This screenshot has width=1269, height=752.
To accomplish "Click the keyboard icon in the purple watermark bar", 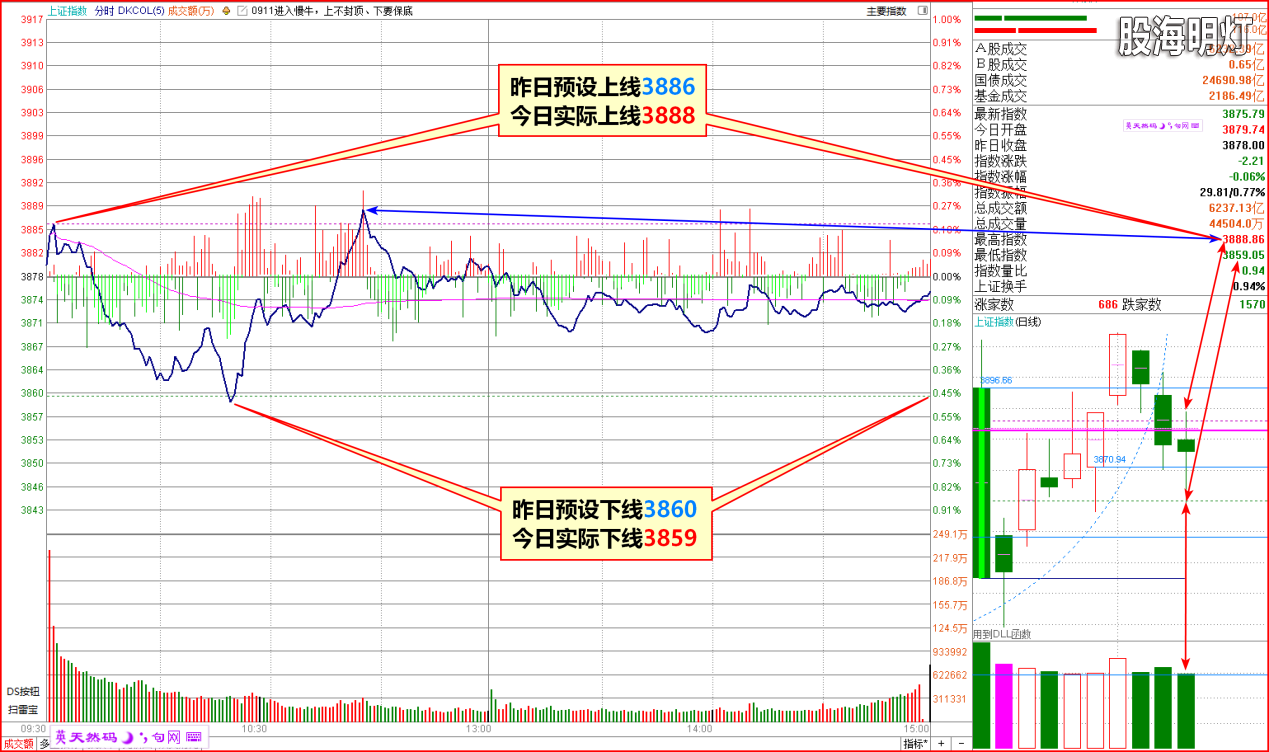I will [193, 737].
